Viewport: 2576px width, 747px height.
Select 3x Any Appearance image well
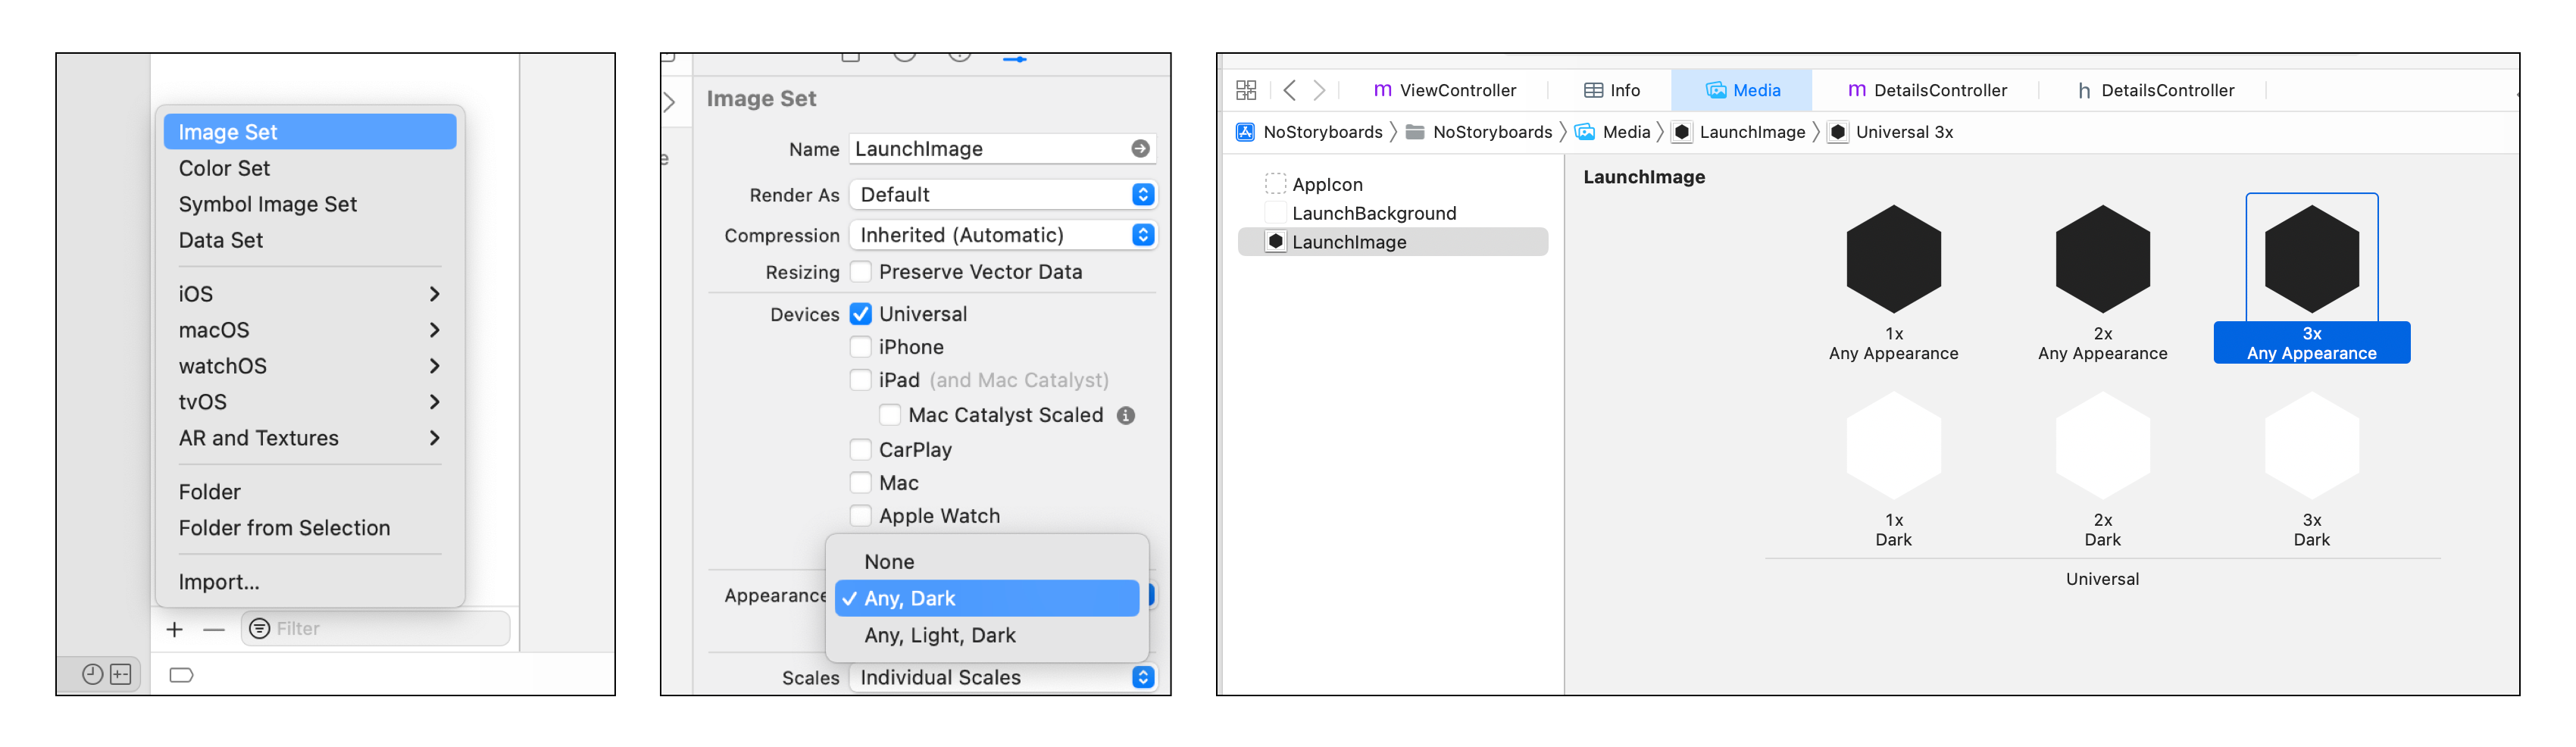coord(2311,259)
